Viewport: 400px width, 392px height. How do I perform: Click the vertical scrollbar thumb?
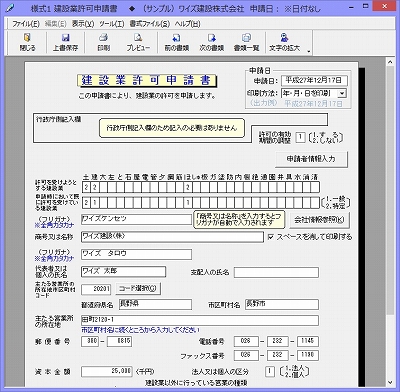(390, 190)
